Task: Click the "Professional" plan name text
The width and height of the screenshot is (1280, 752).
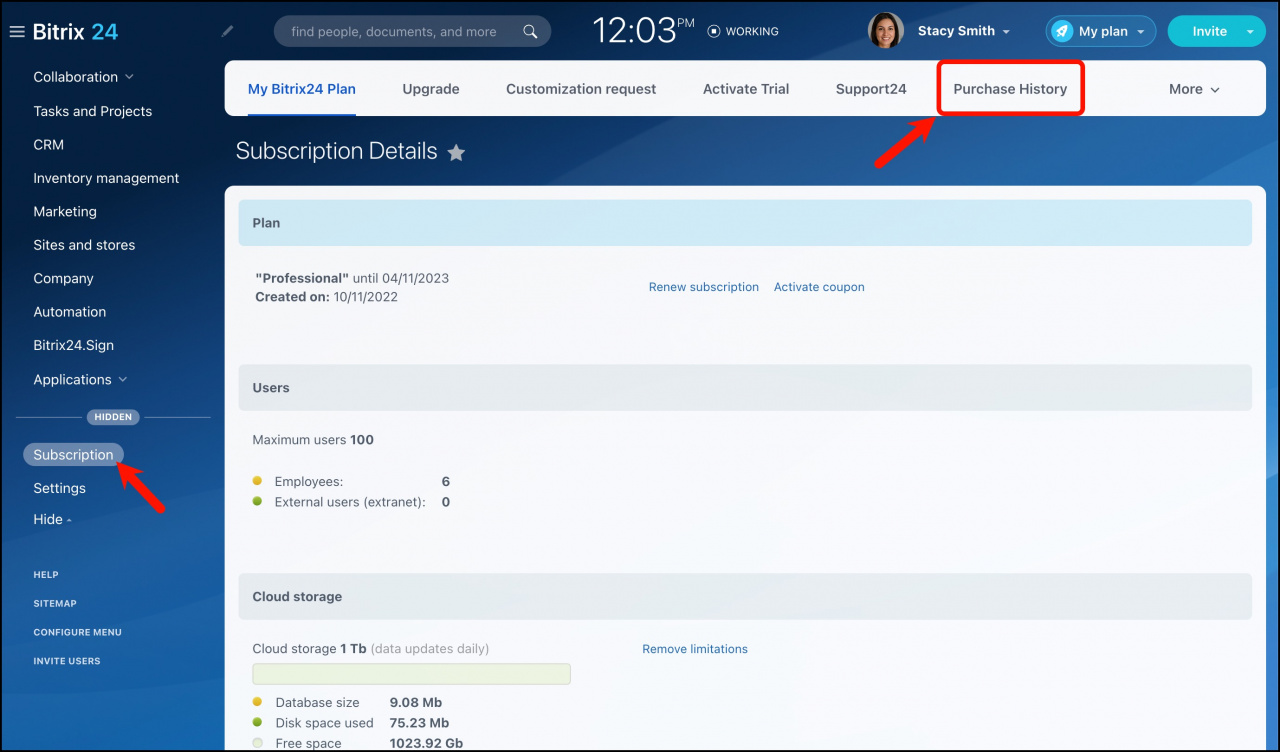Action: (x=302, y=279)
